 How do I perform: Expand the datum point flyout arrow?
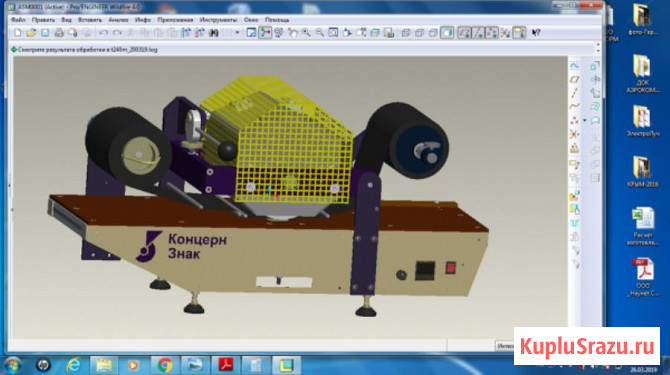coord(585,120)
